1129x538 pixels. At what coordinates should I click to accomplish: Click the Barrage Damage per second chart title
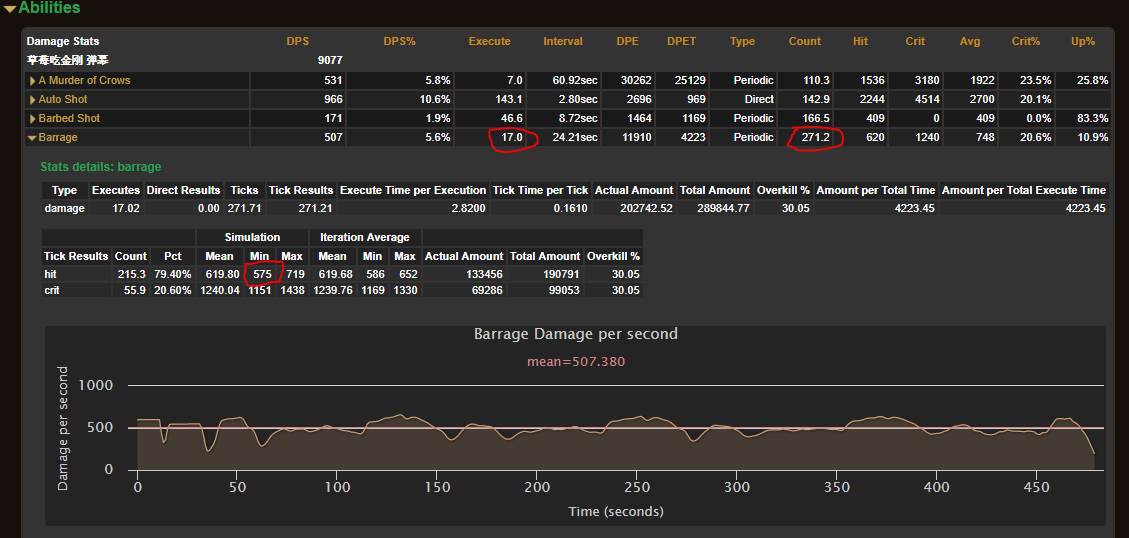click(575, 334)
